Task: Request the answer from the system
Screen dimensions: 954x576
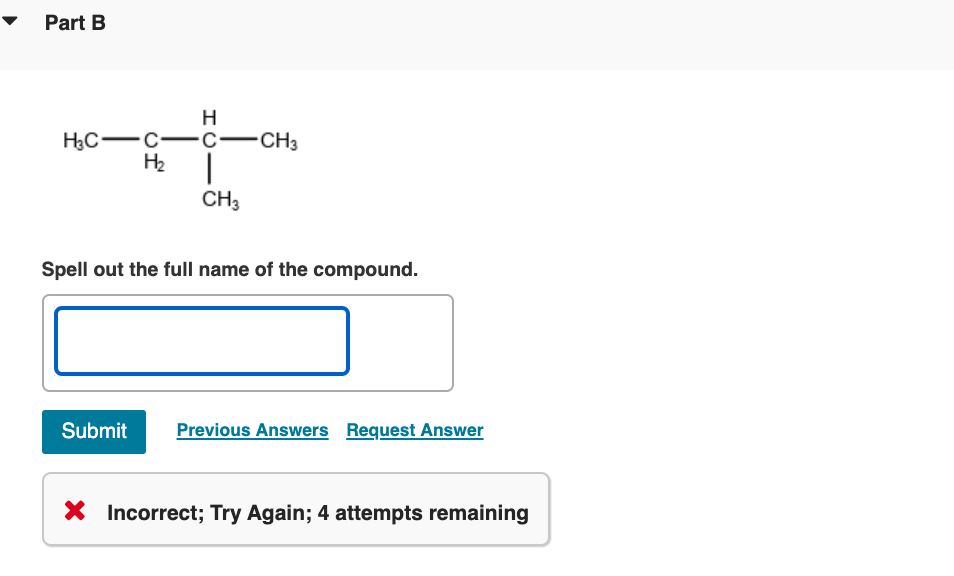Action: click(x=414, y=430)
